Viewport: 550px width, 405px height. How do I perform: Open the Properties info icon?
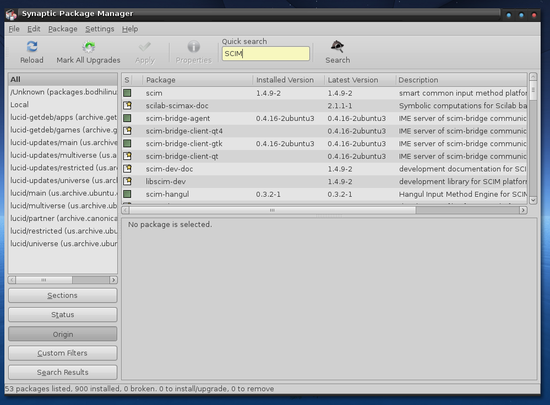(x=194, y=46)
